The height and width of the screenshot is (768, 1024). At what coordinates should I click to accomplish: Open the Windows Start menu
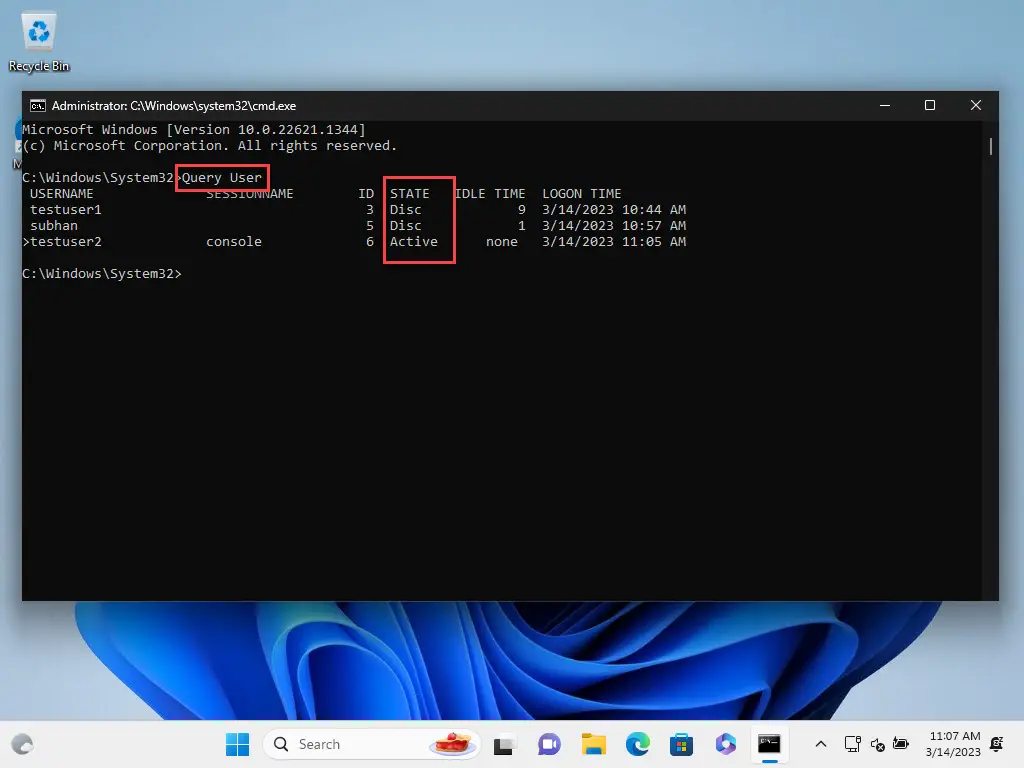pos(238,744)
